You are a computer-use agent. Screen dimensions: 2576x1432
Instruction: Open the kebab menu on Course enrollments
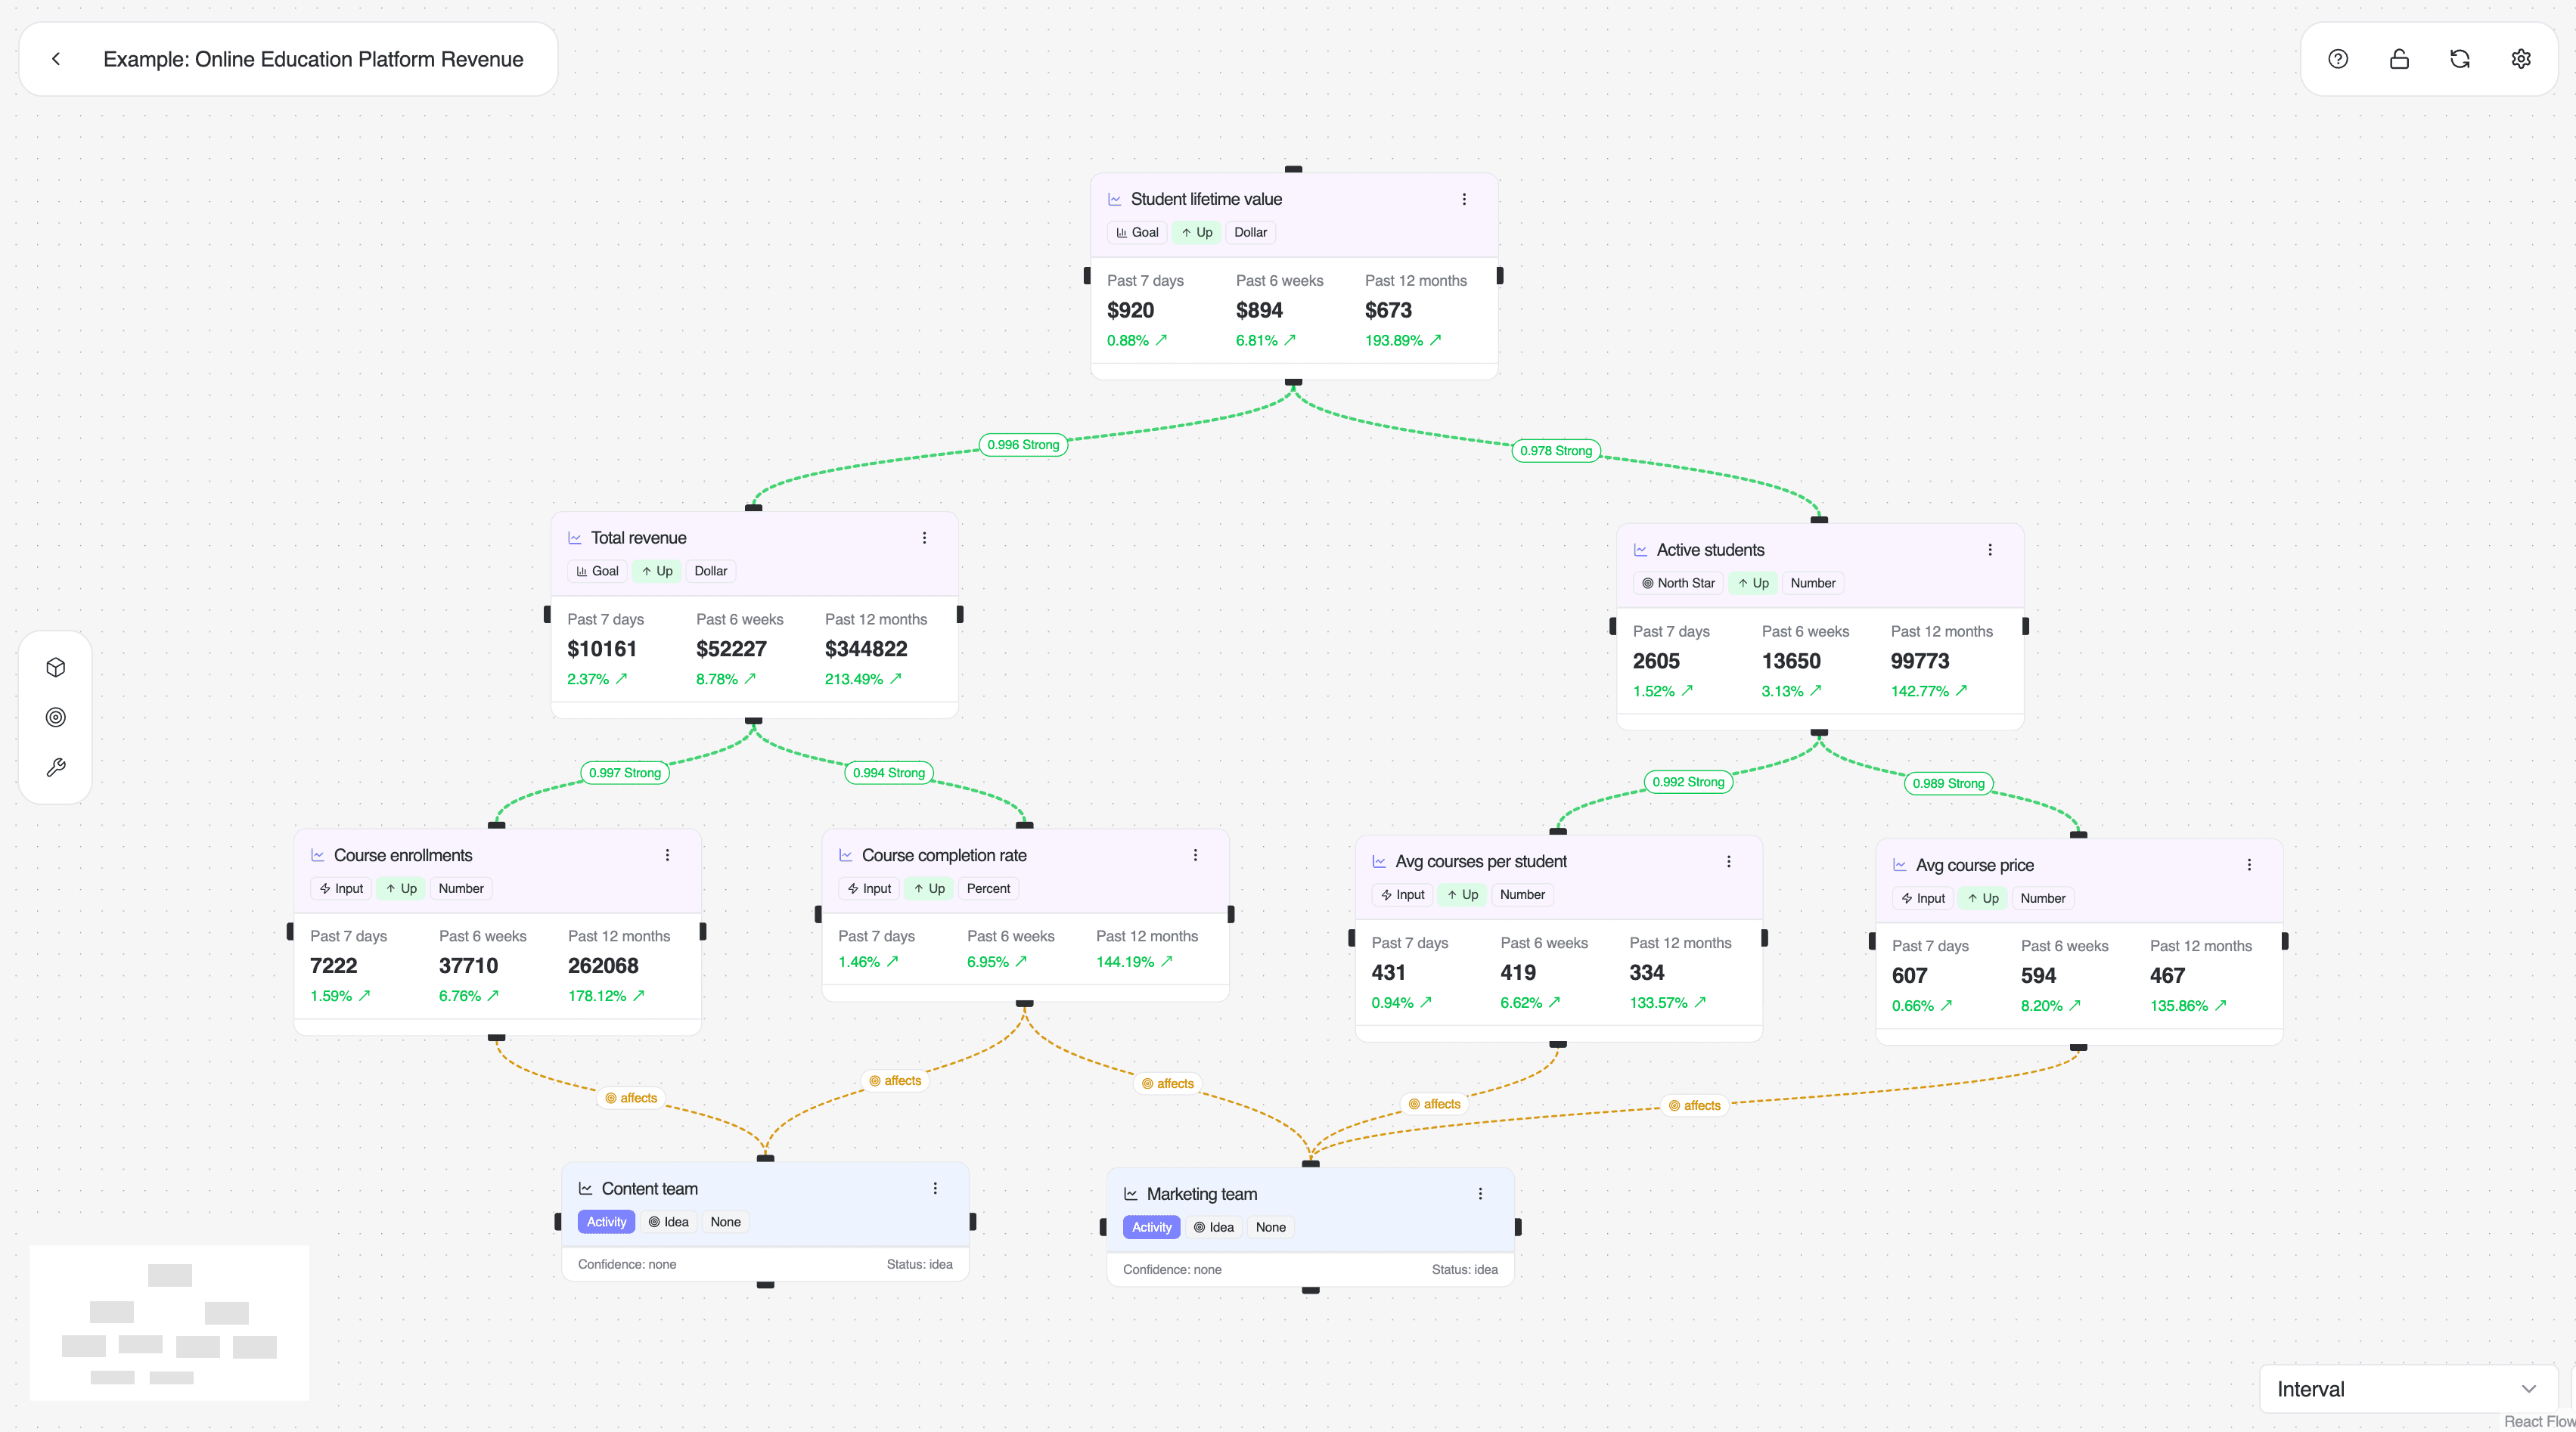pyautogui.click(x=667, y=855)
